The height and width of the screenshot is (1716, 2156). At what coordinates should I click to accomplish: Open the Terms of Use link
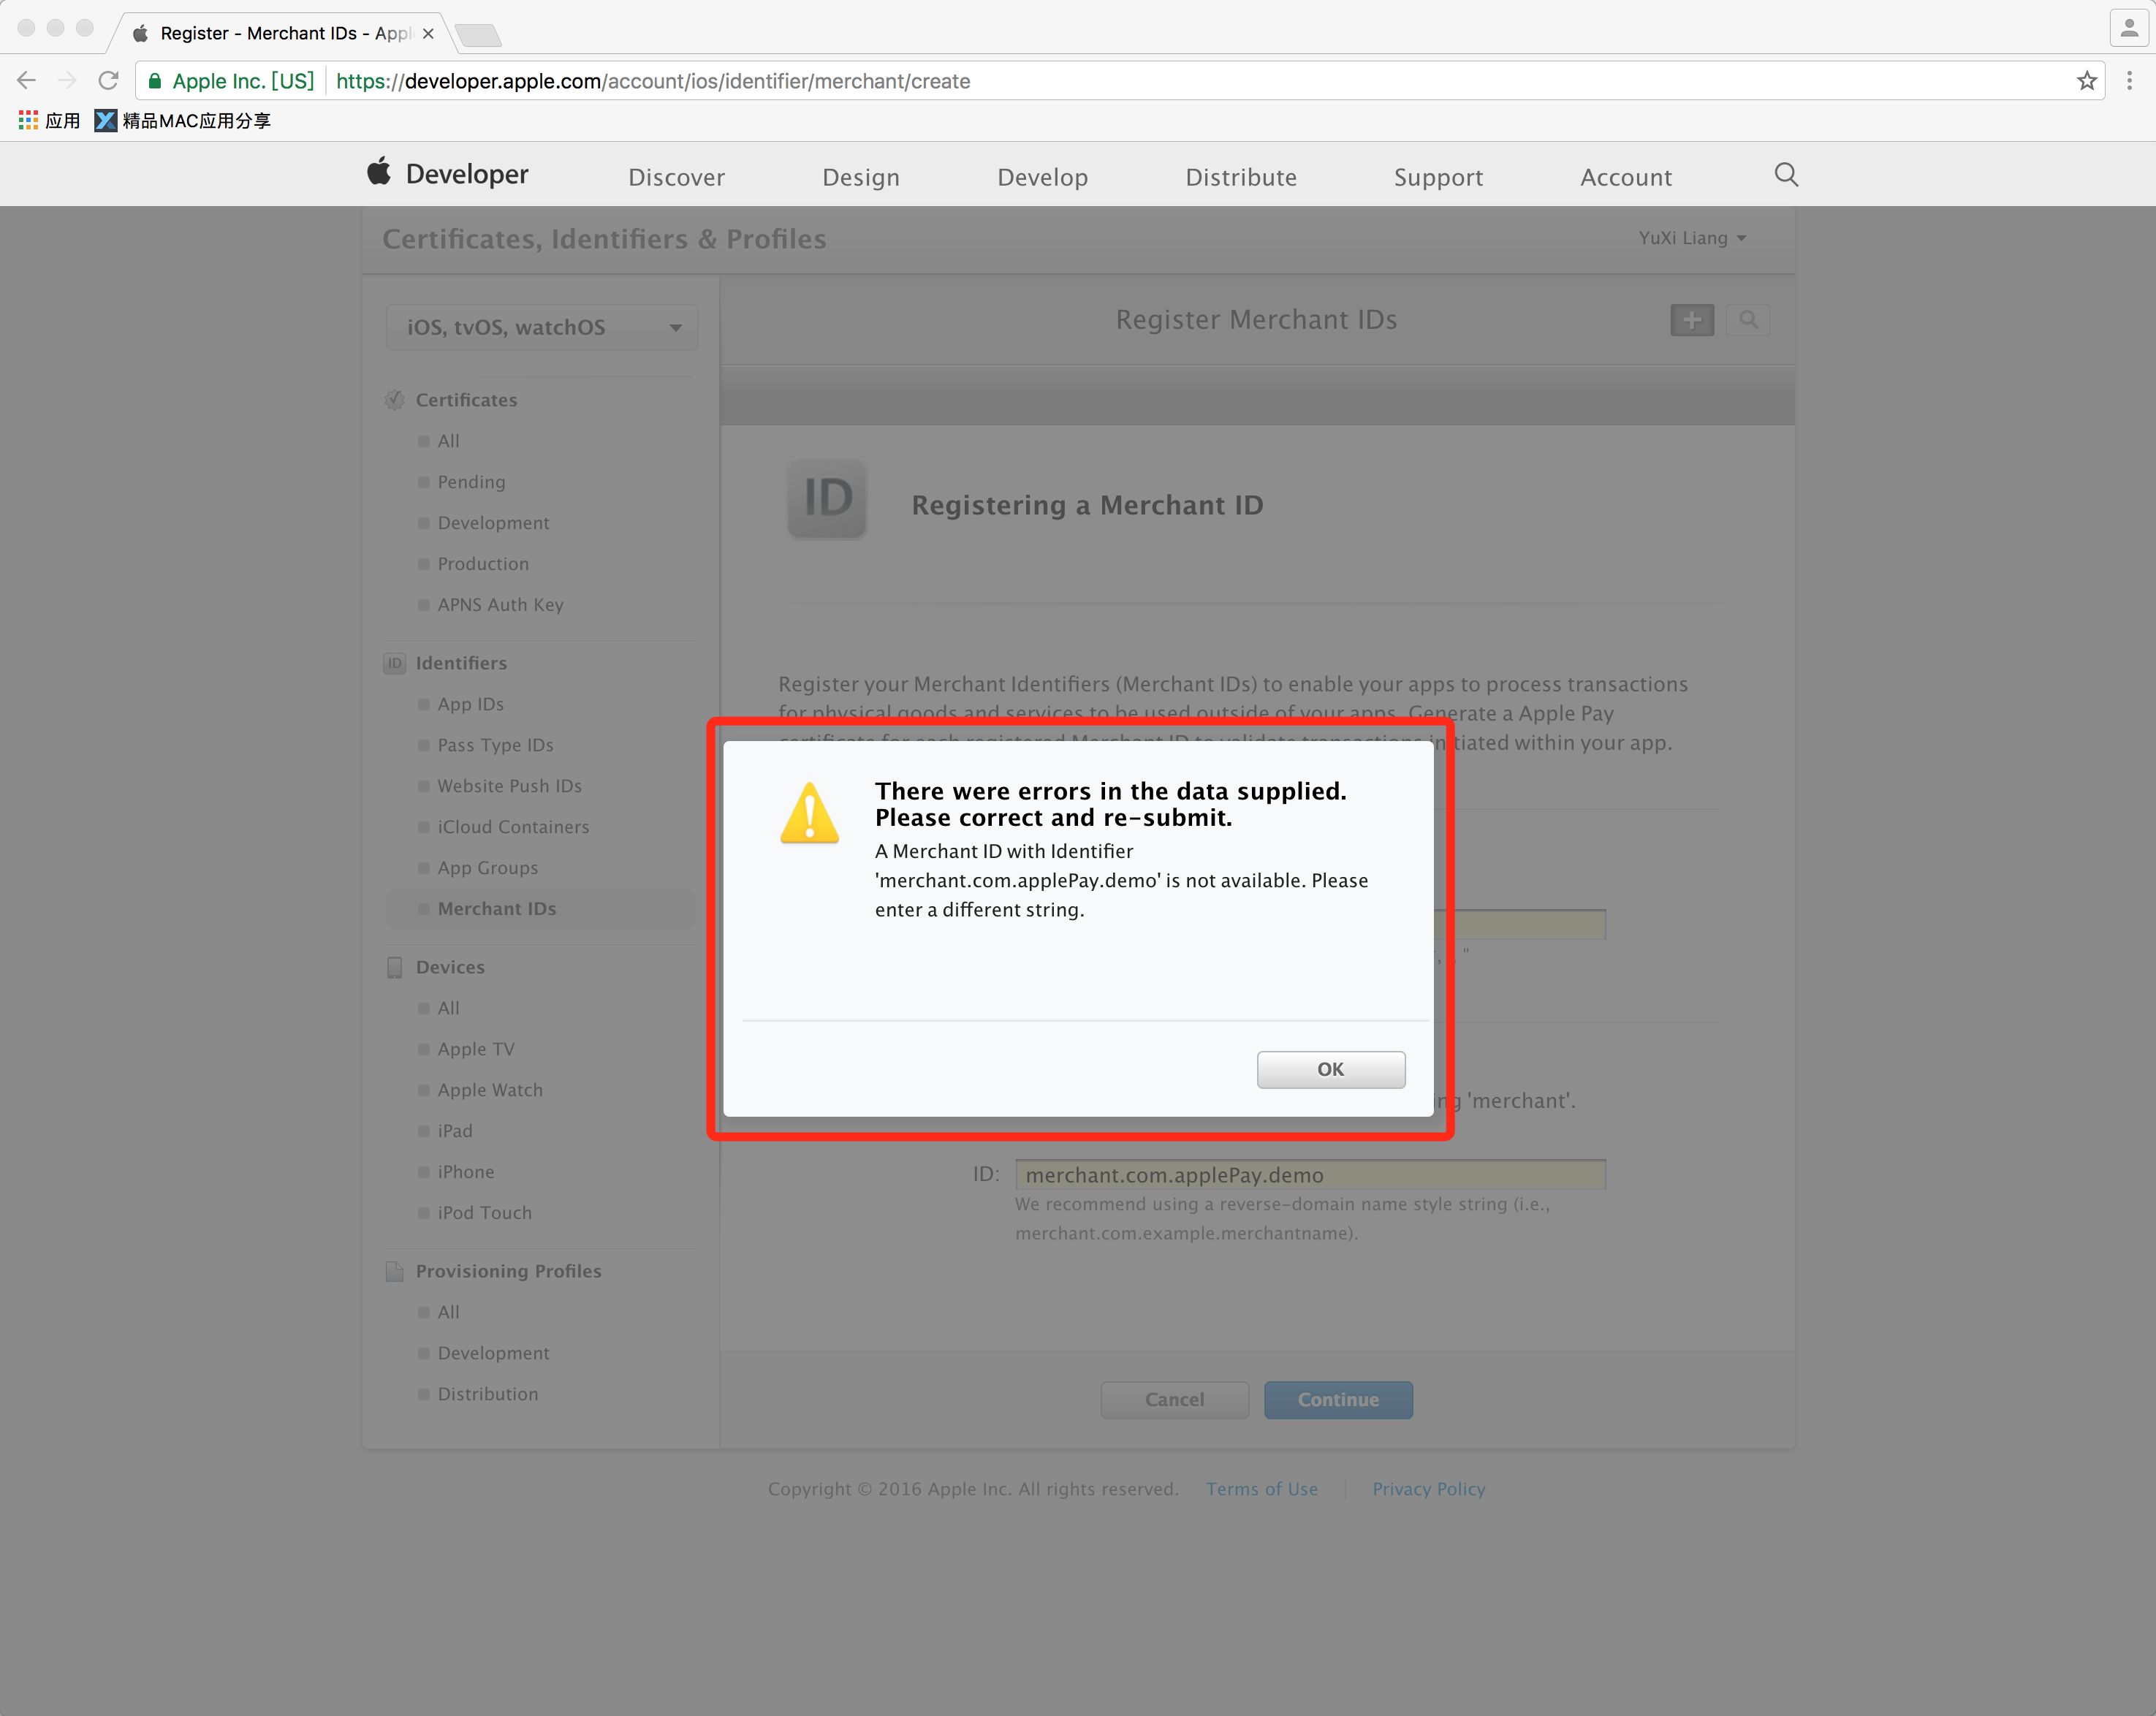click(x=1261, y=1488)
